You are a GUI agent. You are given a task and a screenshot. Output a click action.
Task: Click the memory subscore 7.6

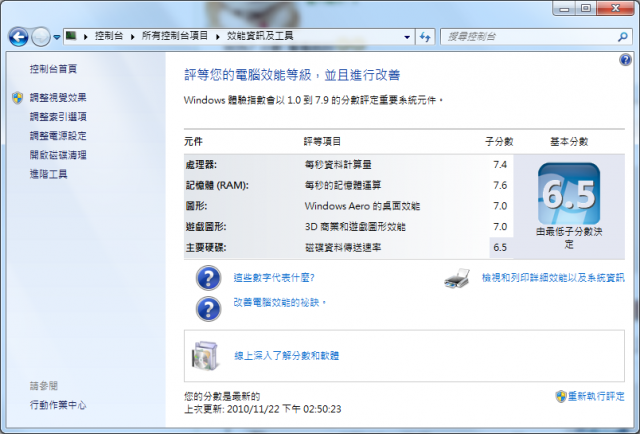tap(500, 185)
